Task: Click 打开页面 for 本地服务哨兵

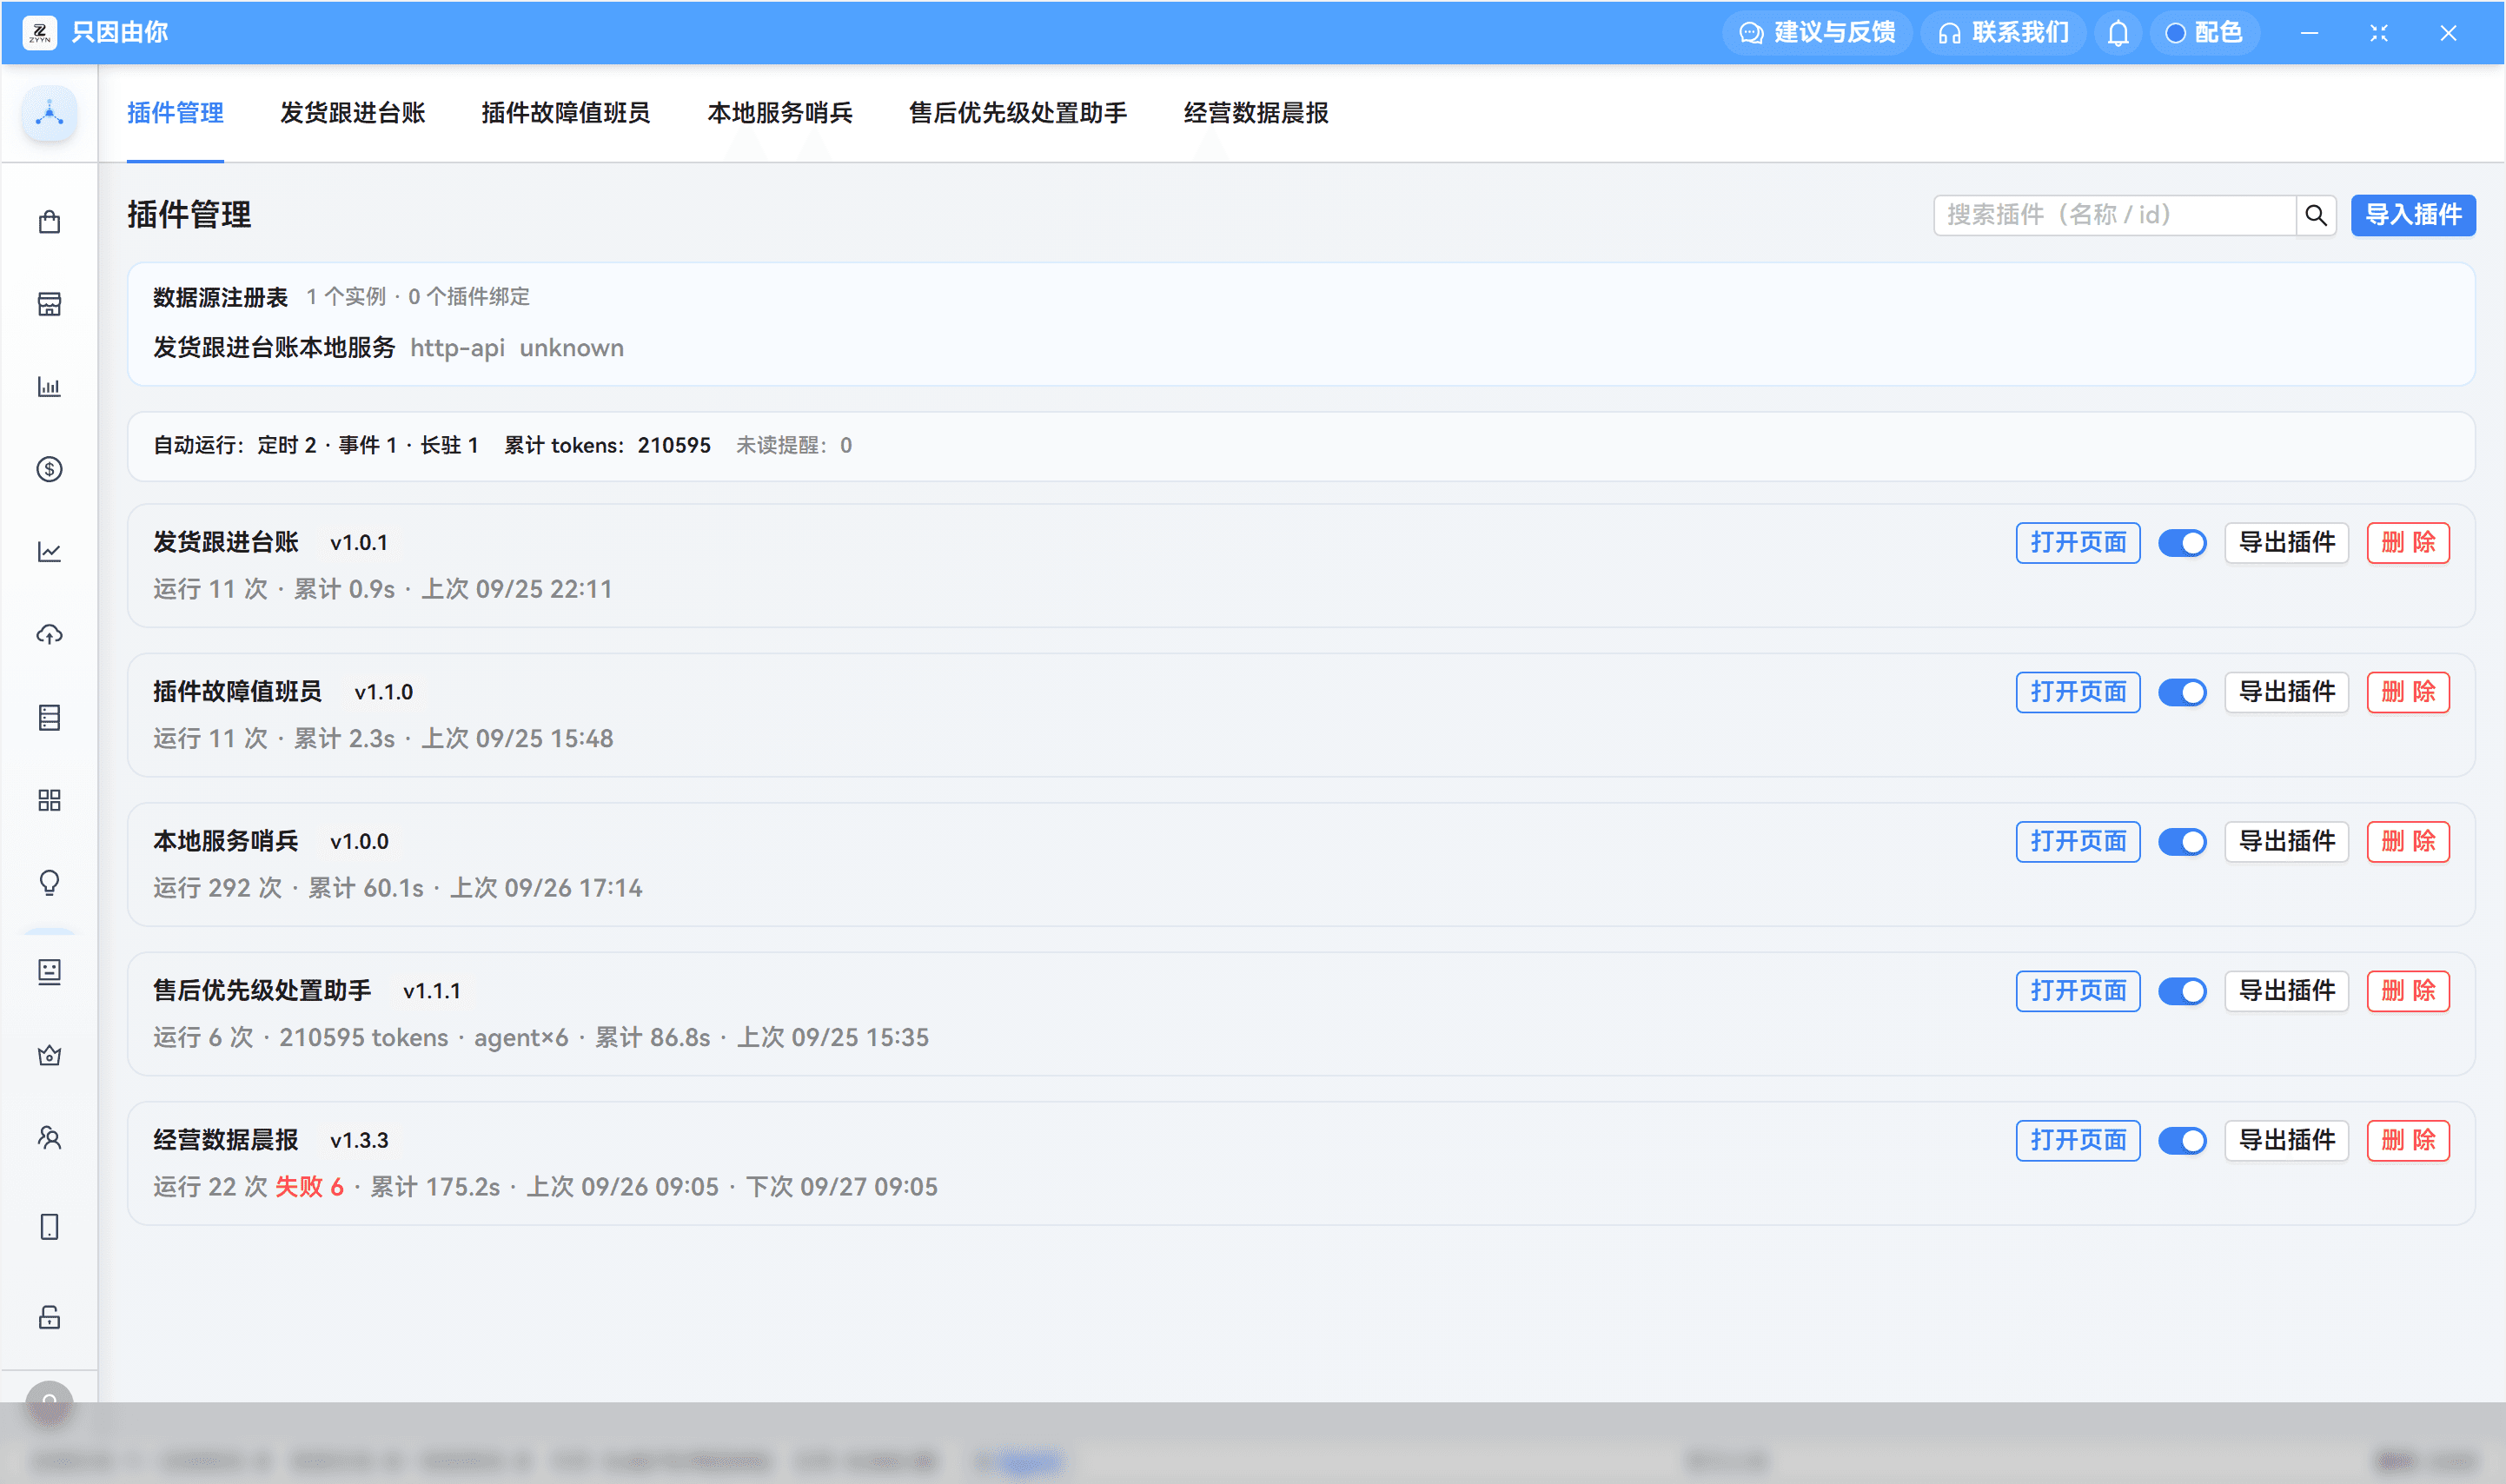Action: tap(2077, 842)
